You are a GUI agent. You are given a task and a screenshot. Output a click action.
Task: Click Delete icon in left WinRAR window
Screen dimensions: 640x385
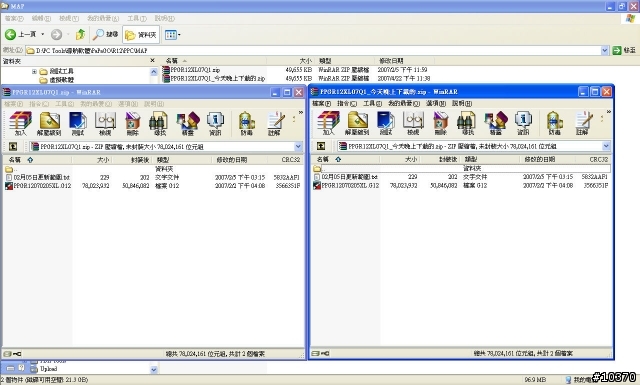[x=133, y=123]
